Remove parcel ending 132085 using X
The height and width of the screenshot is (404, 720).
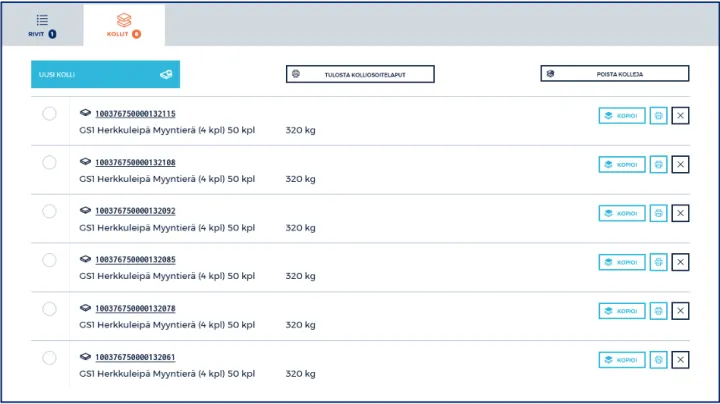pos(680,262)
